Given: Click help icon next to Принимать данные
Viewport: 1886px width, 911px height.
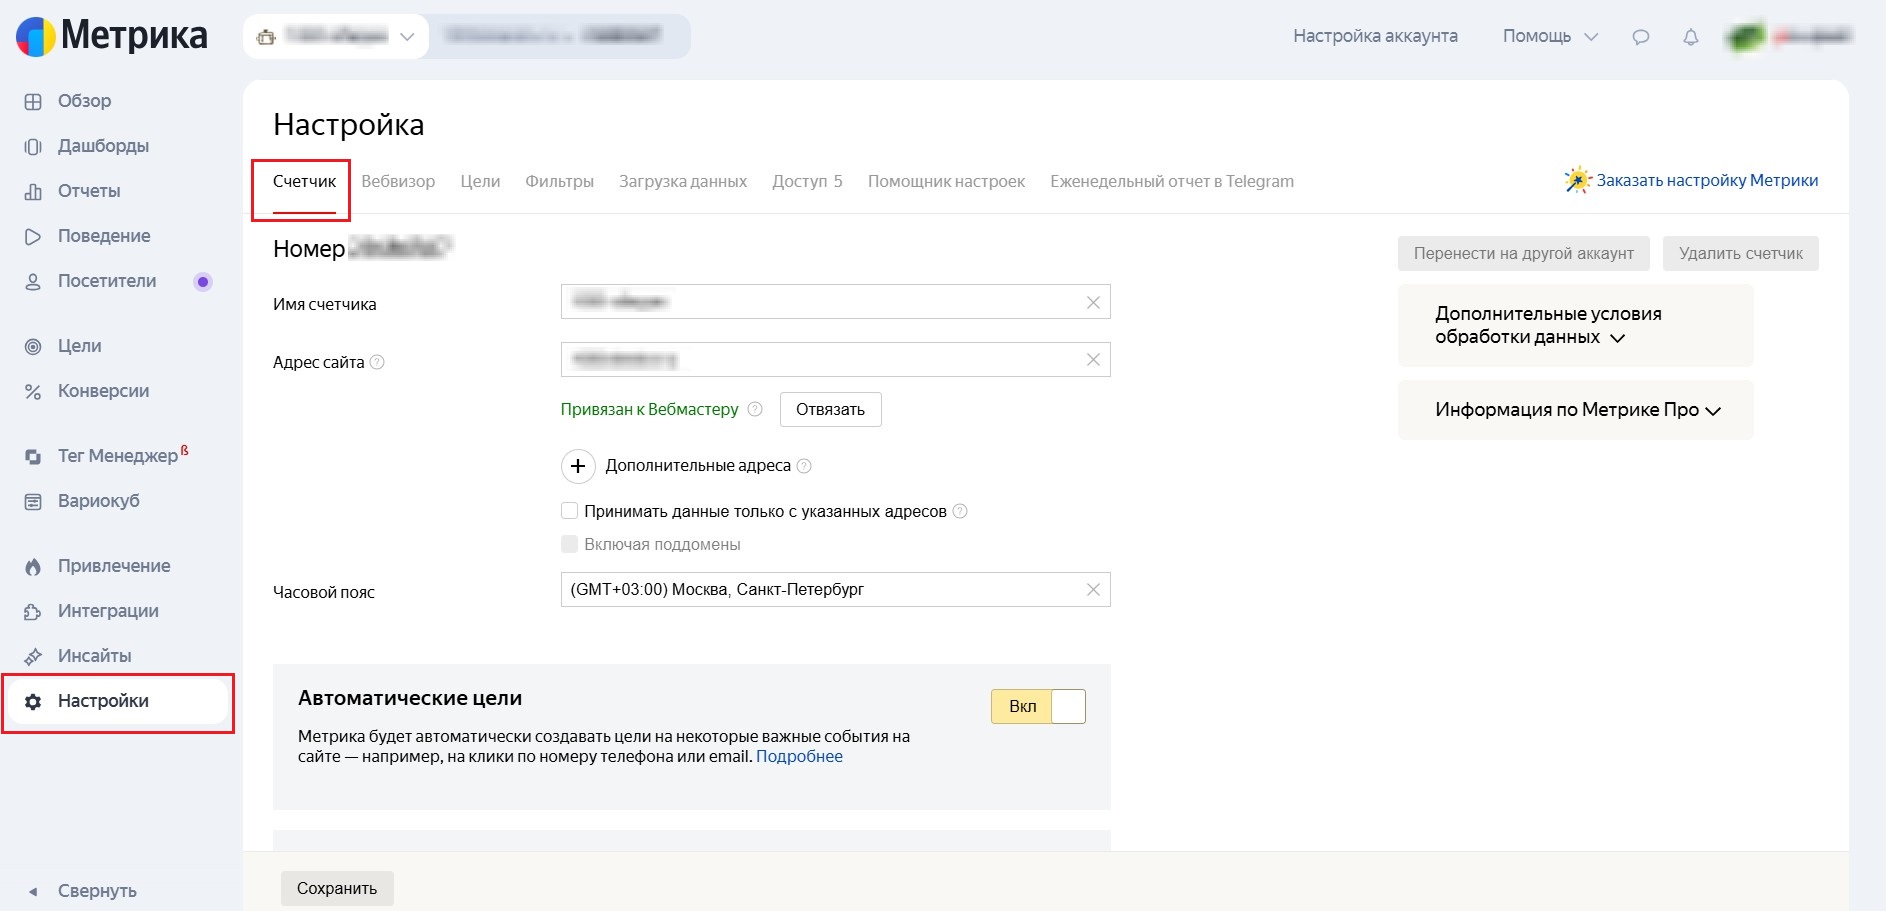Looking at the screenshot, I should point(960,511).
